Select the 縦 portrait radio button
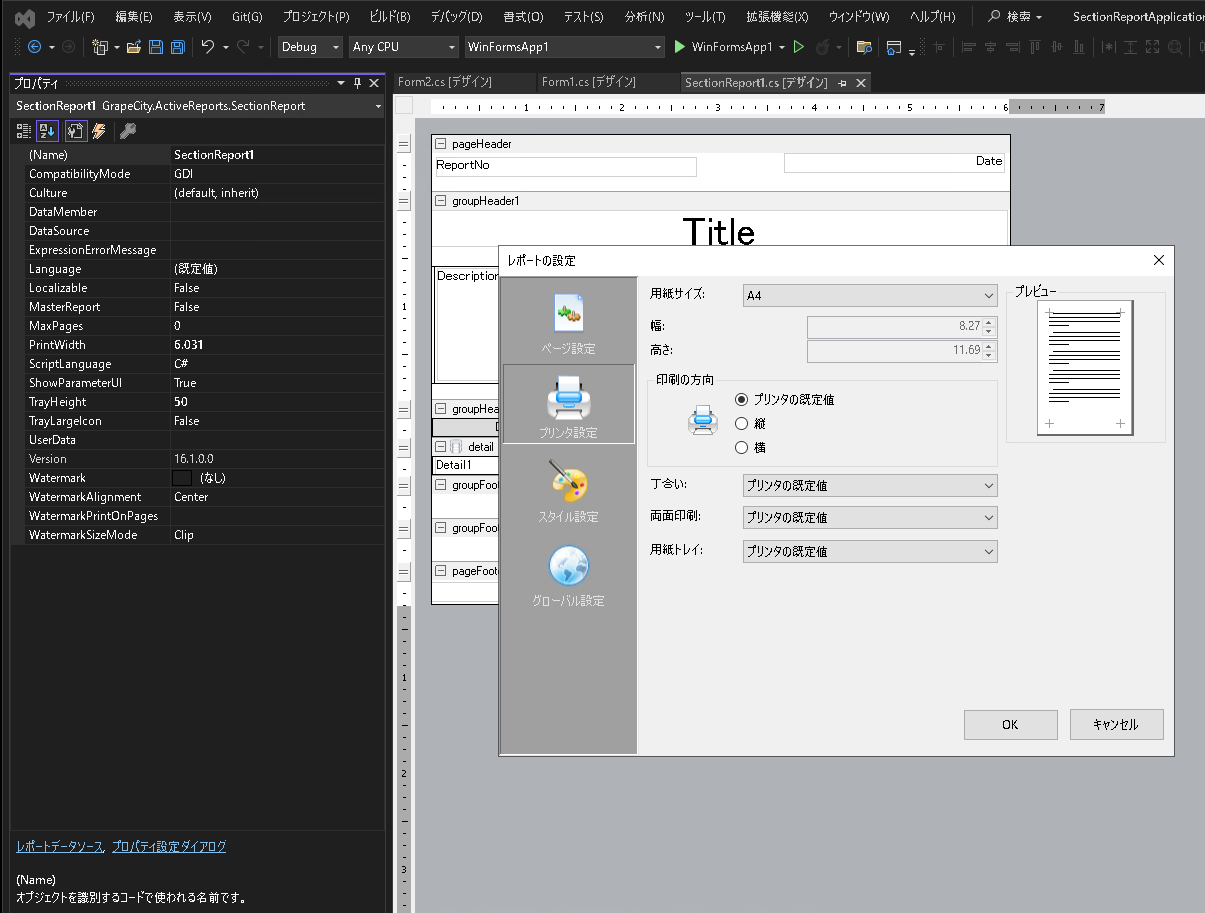The height and width of the screenshot is (913, 1205). coord(742,423)
